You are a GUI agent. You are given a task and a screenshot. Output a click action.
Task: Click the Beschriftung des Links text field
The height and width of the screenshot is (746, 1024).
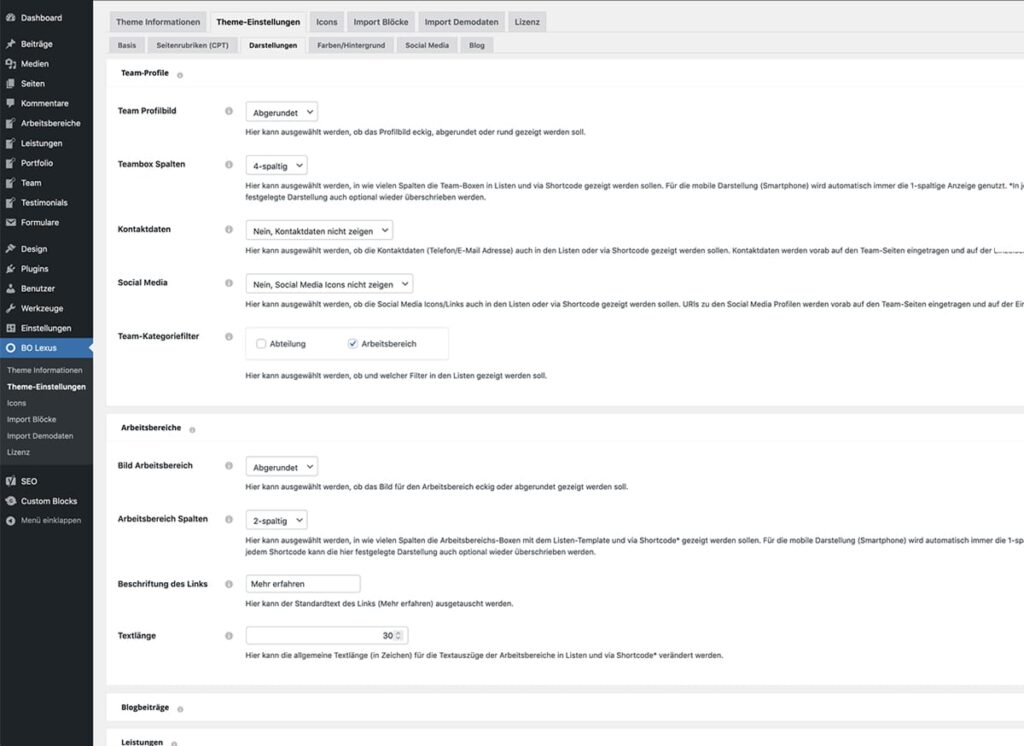pos(303,583)
